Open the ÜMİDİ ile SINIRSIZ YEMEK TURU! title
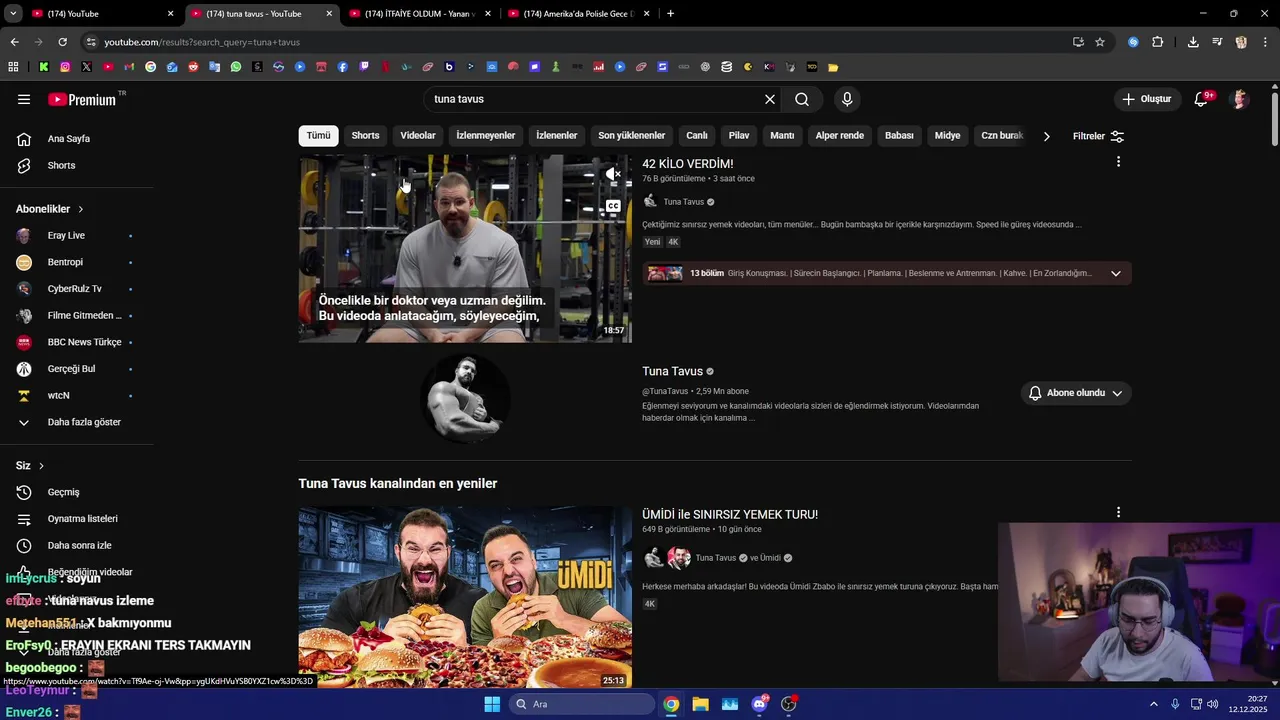Viewport: 1280px width, 720px height. [x=730, y=515]
